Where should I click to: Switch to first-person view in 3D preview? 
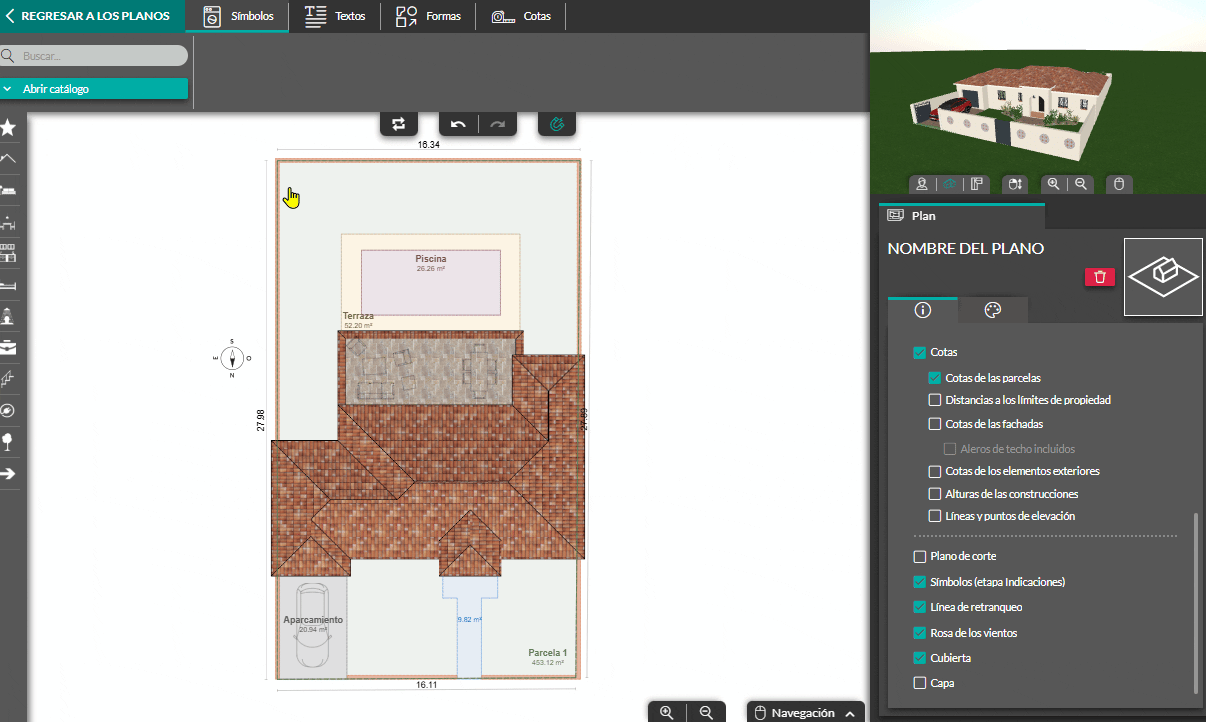pos(922,184)
